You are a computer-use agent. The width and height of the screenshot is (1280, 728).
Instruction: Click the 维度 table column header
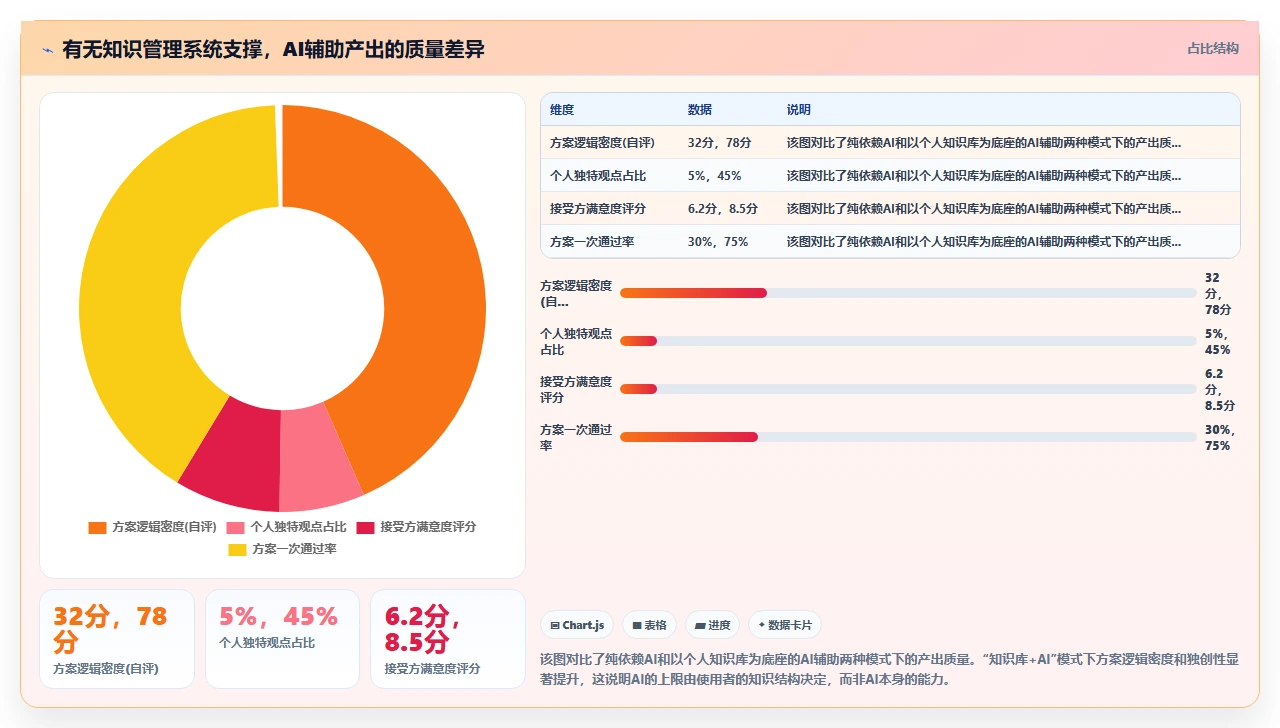click(562, 110)
